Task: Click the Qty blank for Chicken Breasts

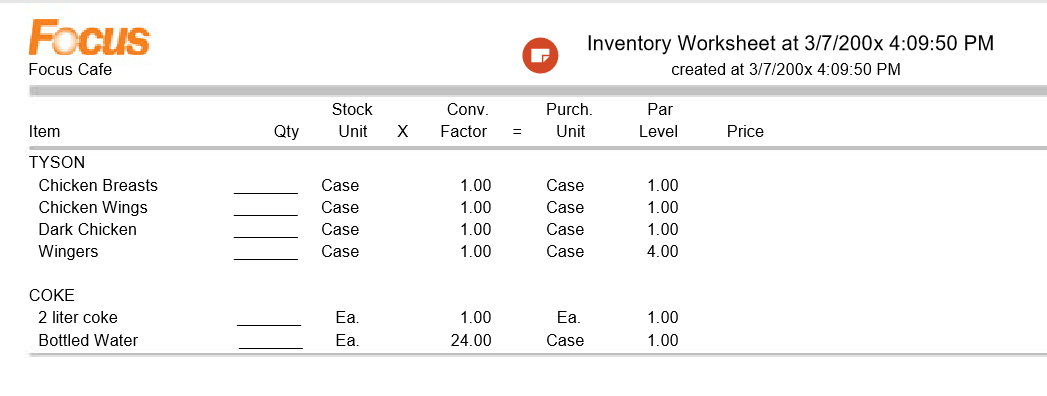Action: pos(266,186)
